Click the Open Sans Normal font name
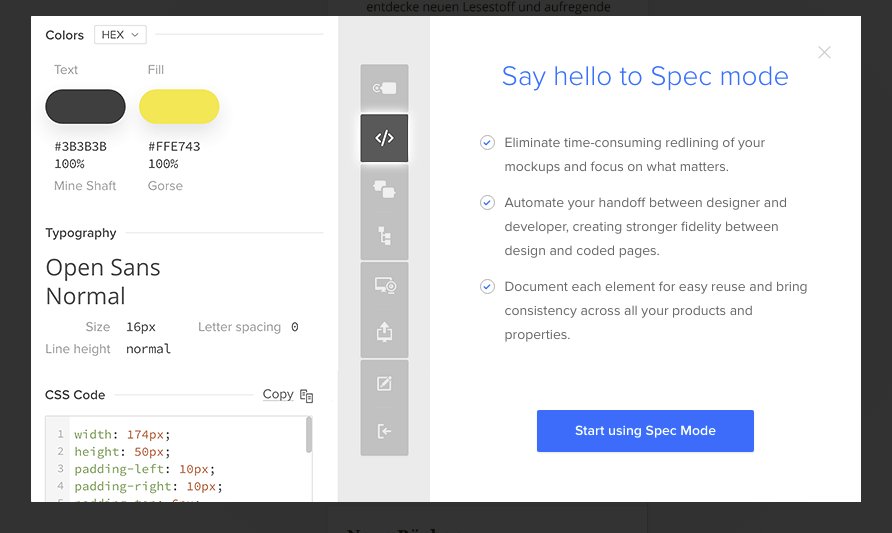This screenshot has height=533, width=892. (103, 282)
